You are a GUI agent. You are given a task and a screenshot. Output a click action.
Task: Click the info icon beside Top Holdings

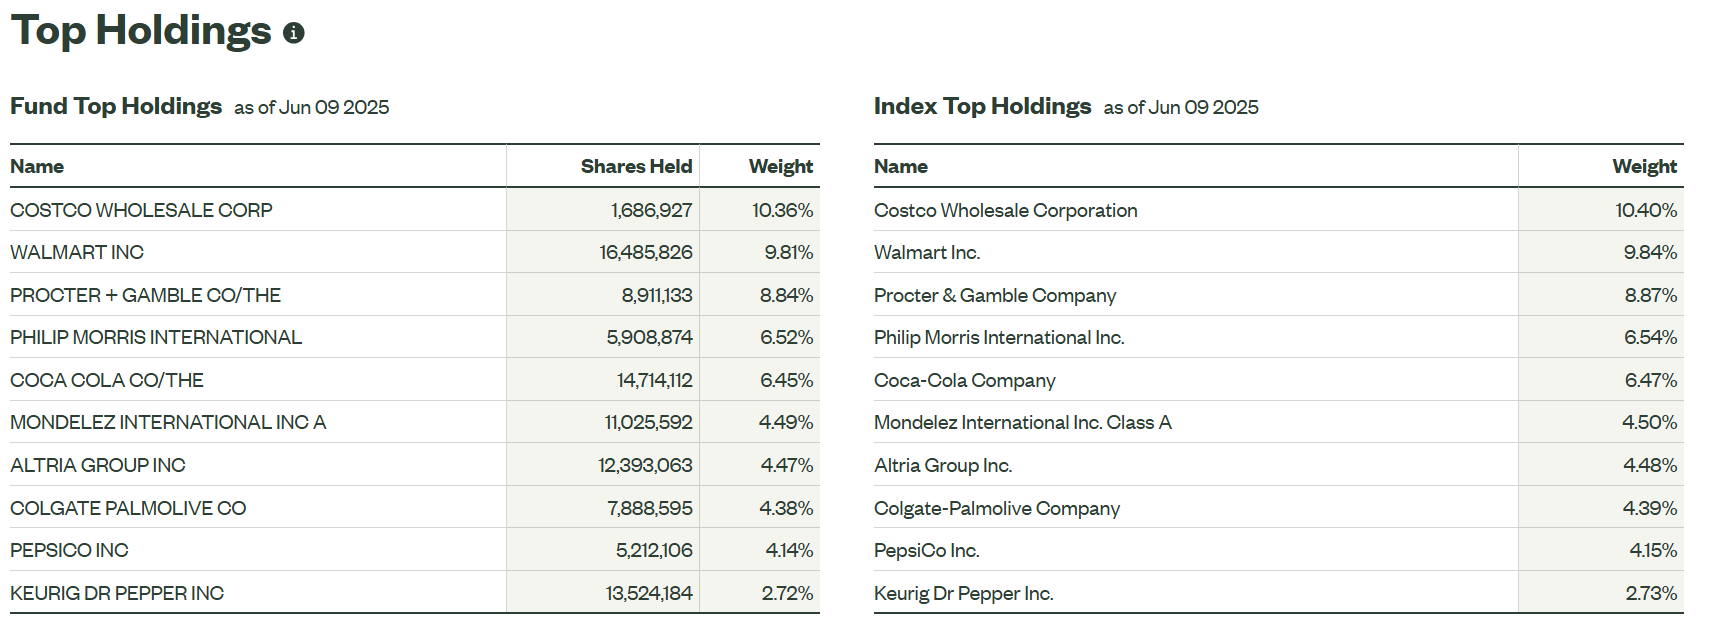pos(293,33)
